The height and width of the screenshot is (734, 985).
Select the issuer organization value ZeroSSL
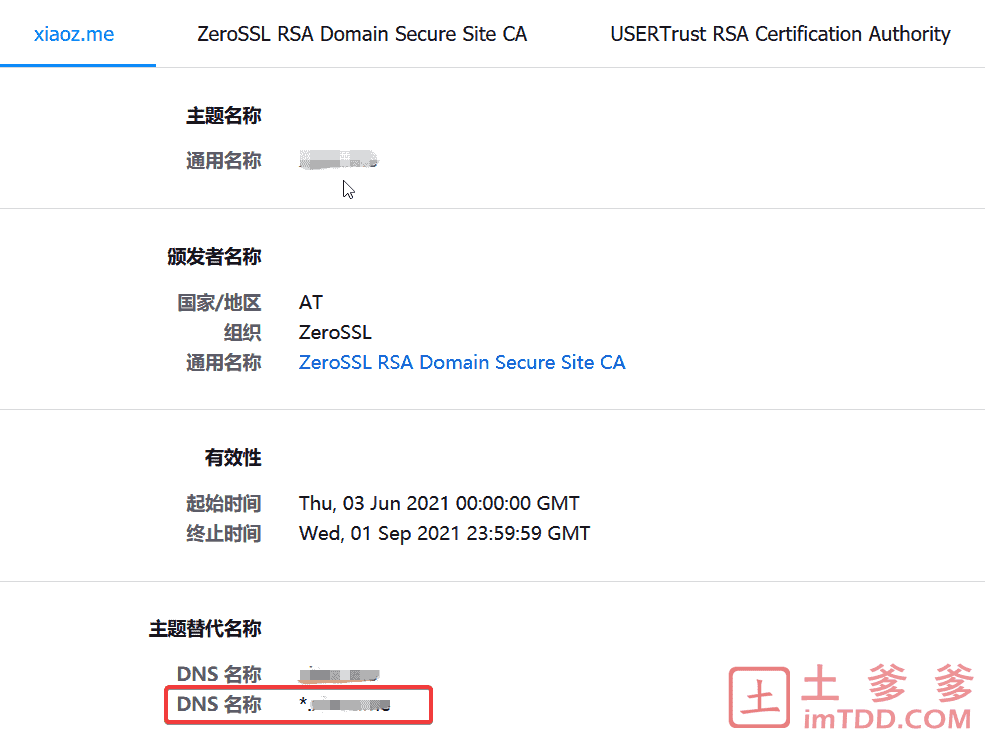coord(335,332)
